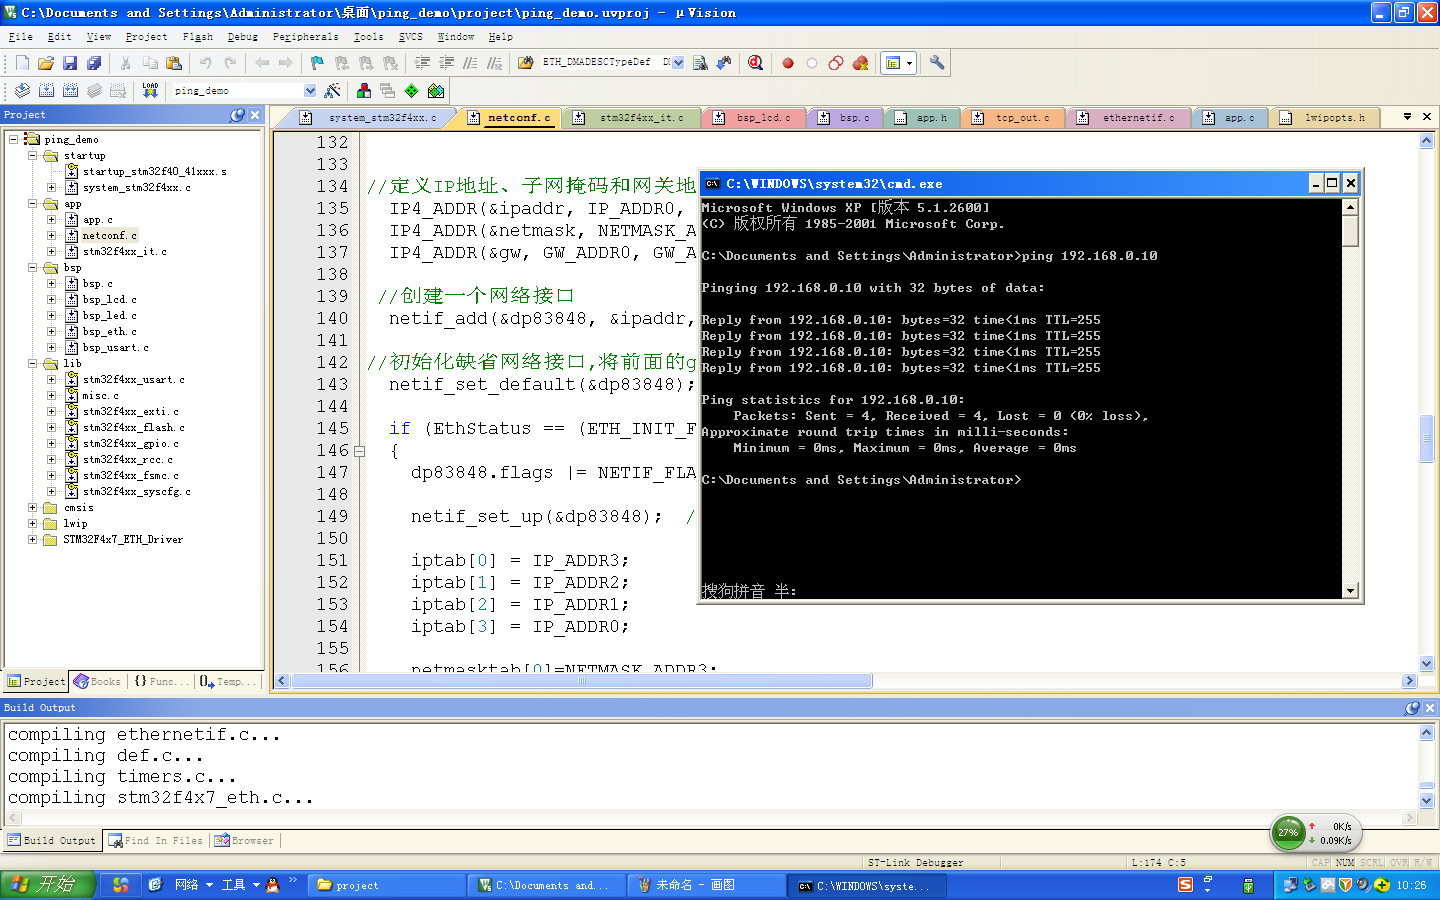
Task: Collapse code fold at line 146
Action: tap(359, 451)
